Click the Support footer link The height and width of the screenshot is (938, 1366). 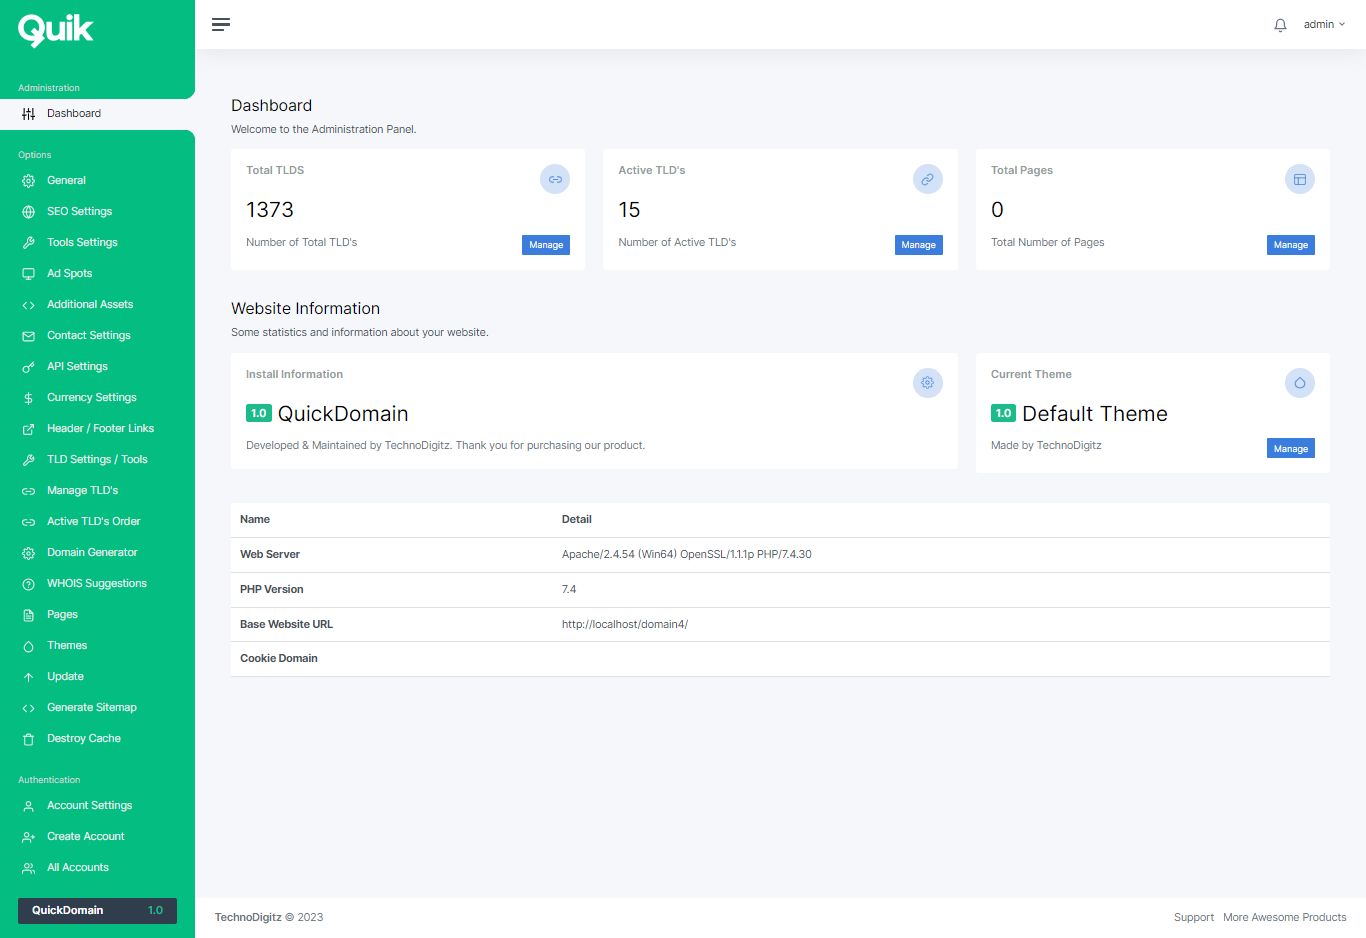pos(1193,917)
